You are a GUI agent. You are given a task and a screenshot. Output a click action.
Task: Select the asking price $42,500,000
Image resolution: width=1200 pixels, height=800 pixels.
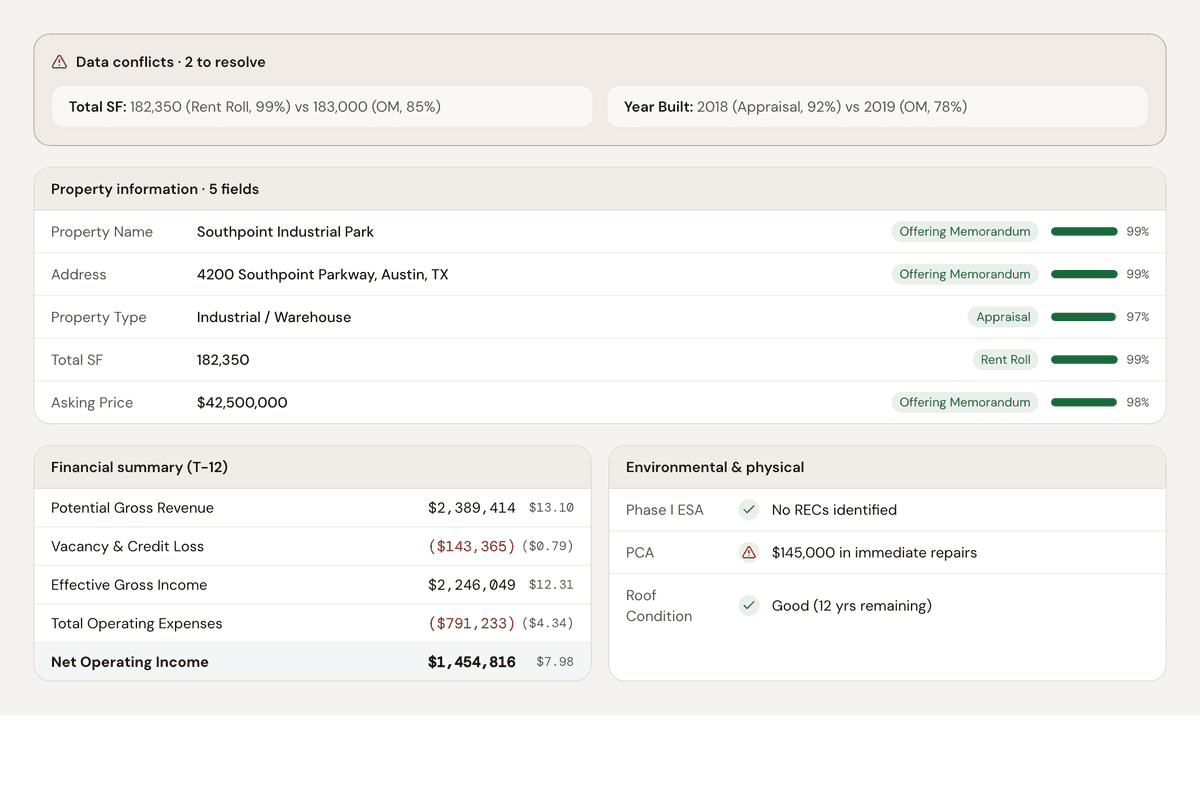pyautogui.click(x=242, y=402)
